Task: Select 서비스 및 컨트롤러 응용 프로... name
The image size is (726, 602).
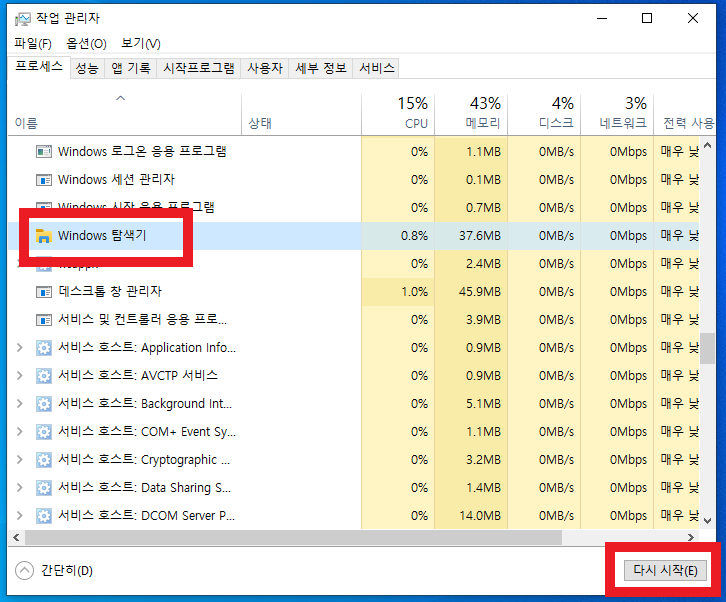Action: [143, 320]
